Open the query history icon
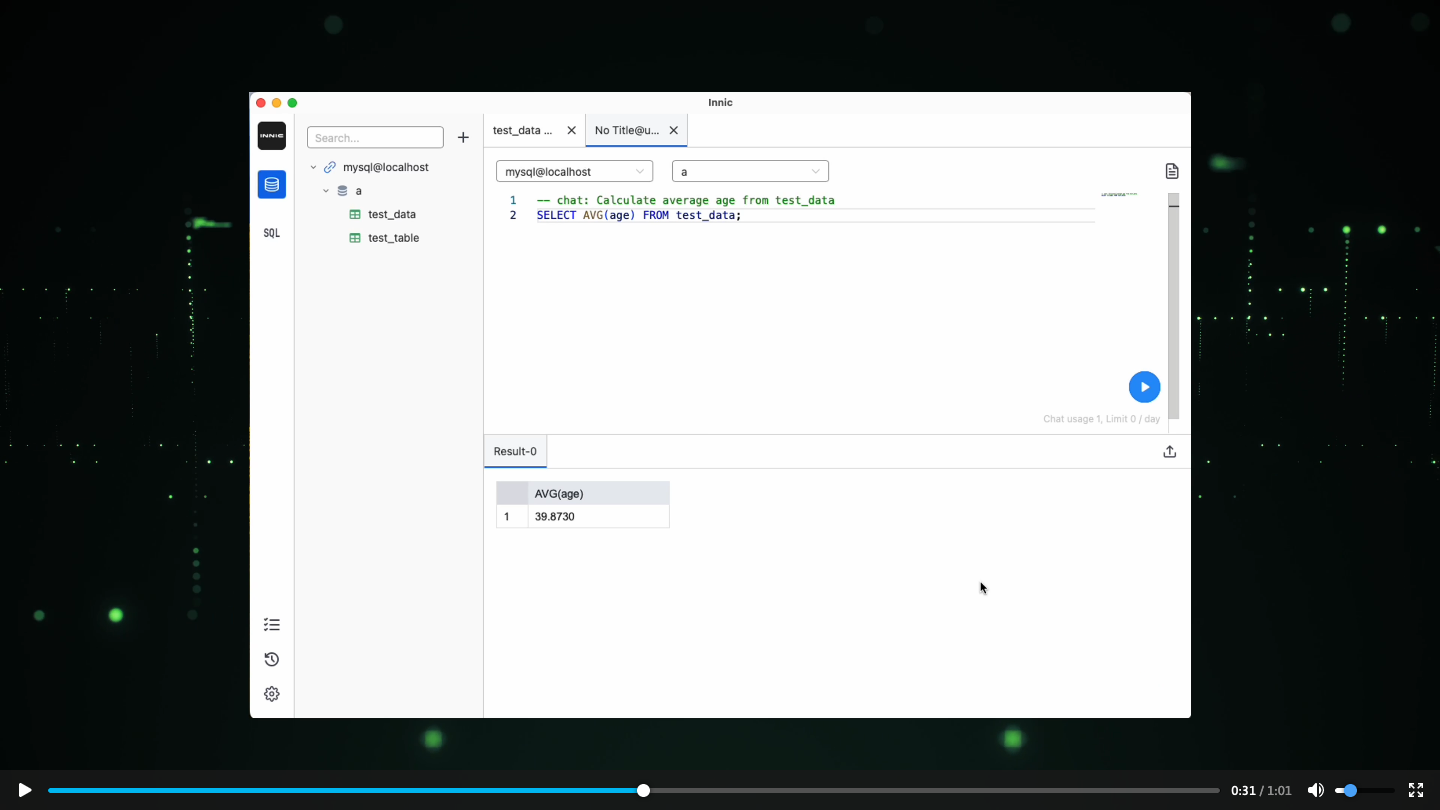Screen dimensions: 1440x810 [271, 660]
